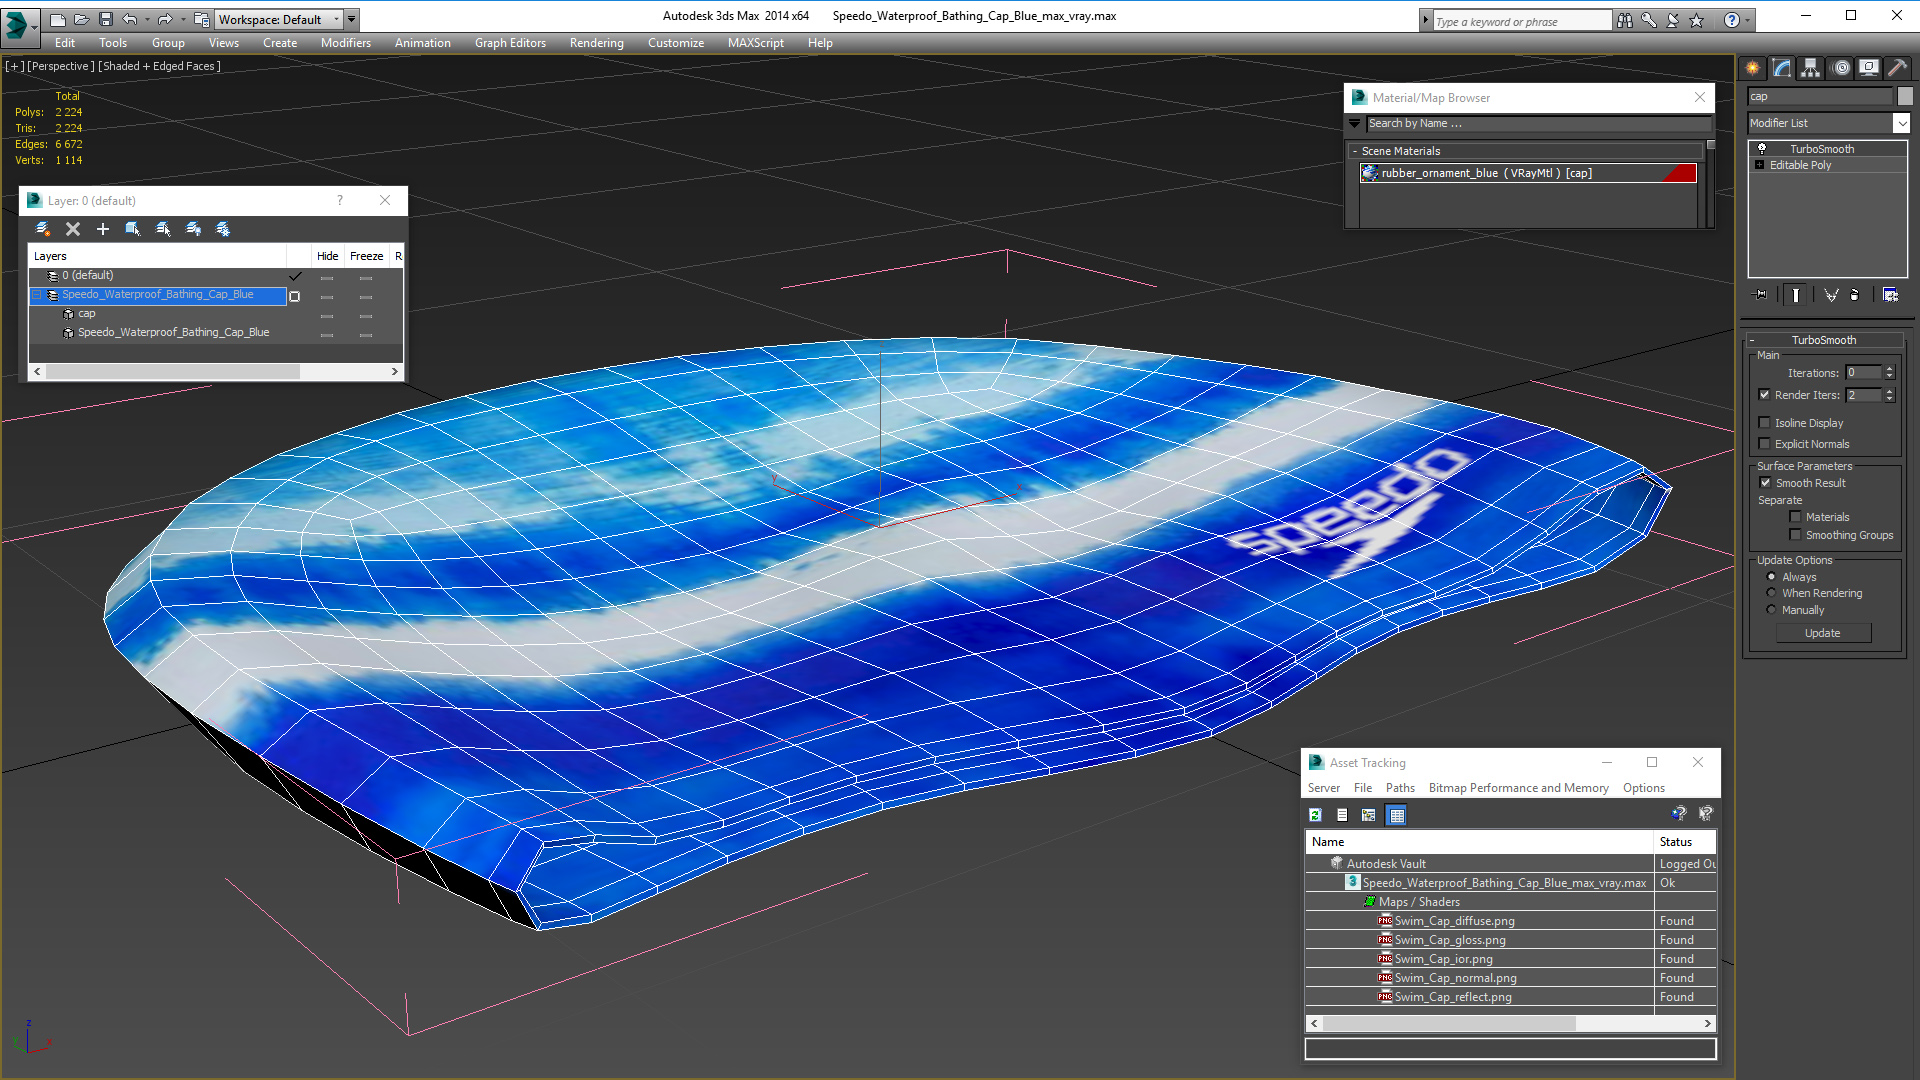The width and height of the screenshot is (1920, 1080).
Task: Click the Redo arrow icon
Action: pyautogui.click(x=165, y=19)
